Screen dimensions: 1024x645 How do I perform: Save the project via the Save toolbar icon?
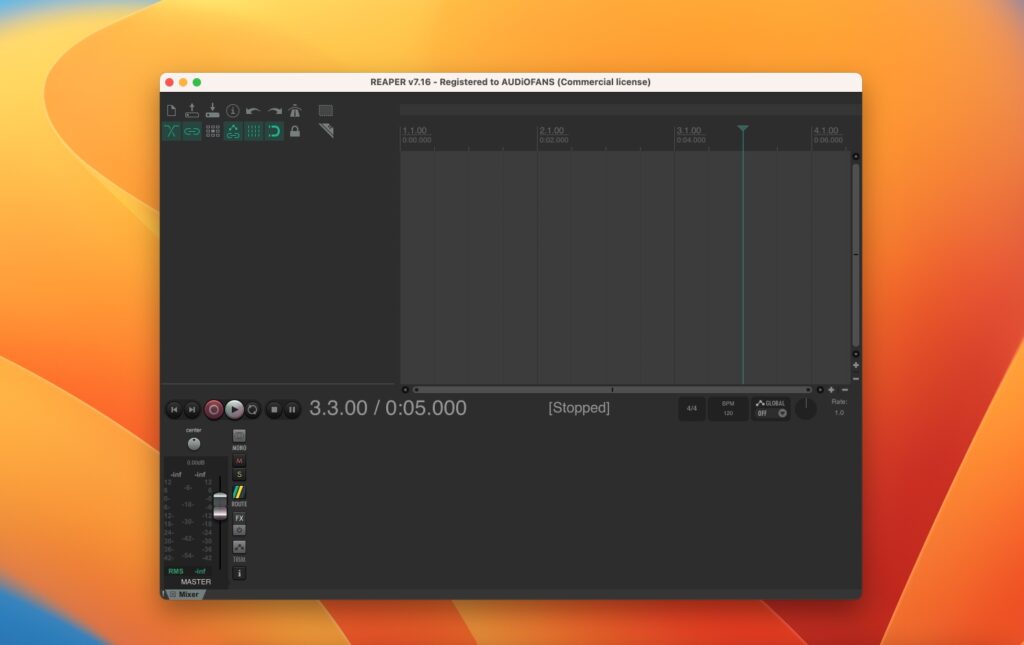click(213, 110)
